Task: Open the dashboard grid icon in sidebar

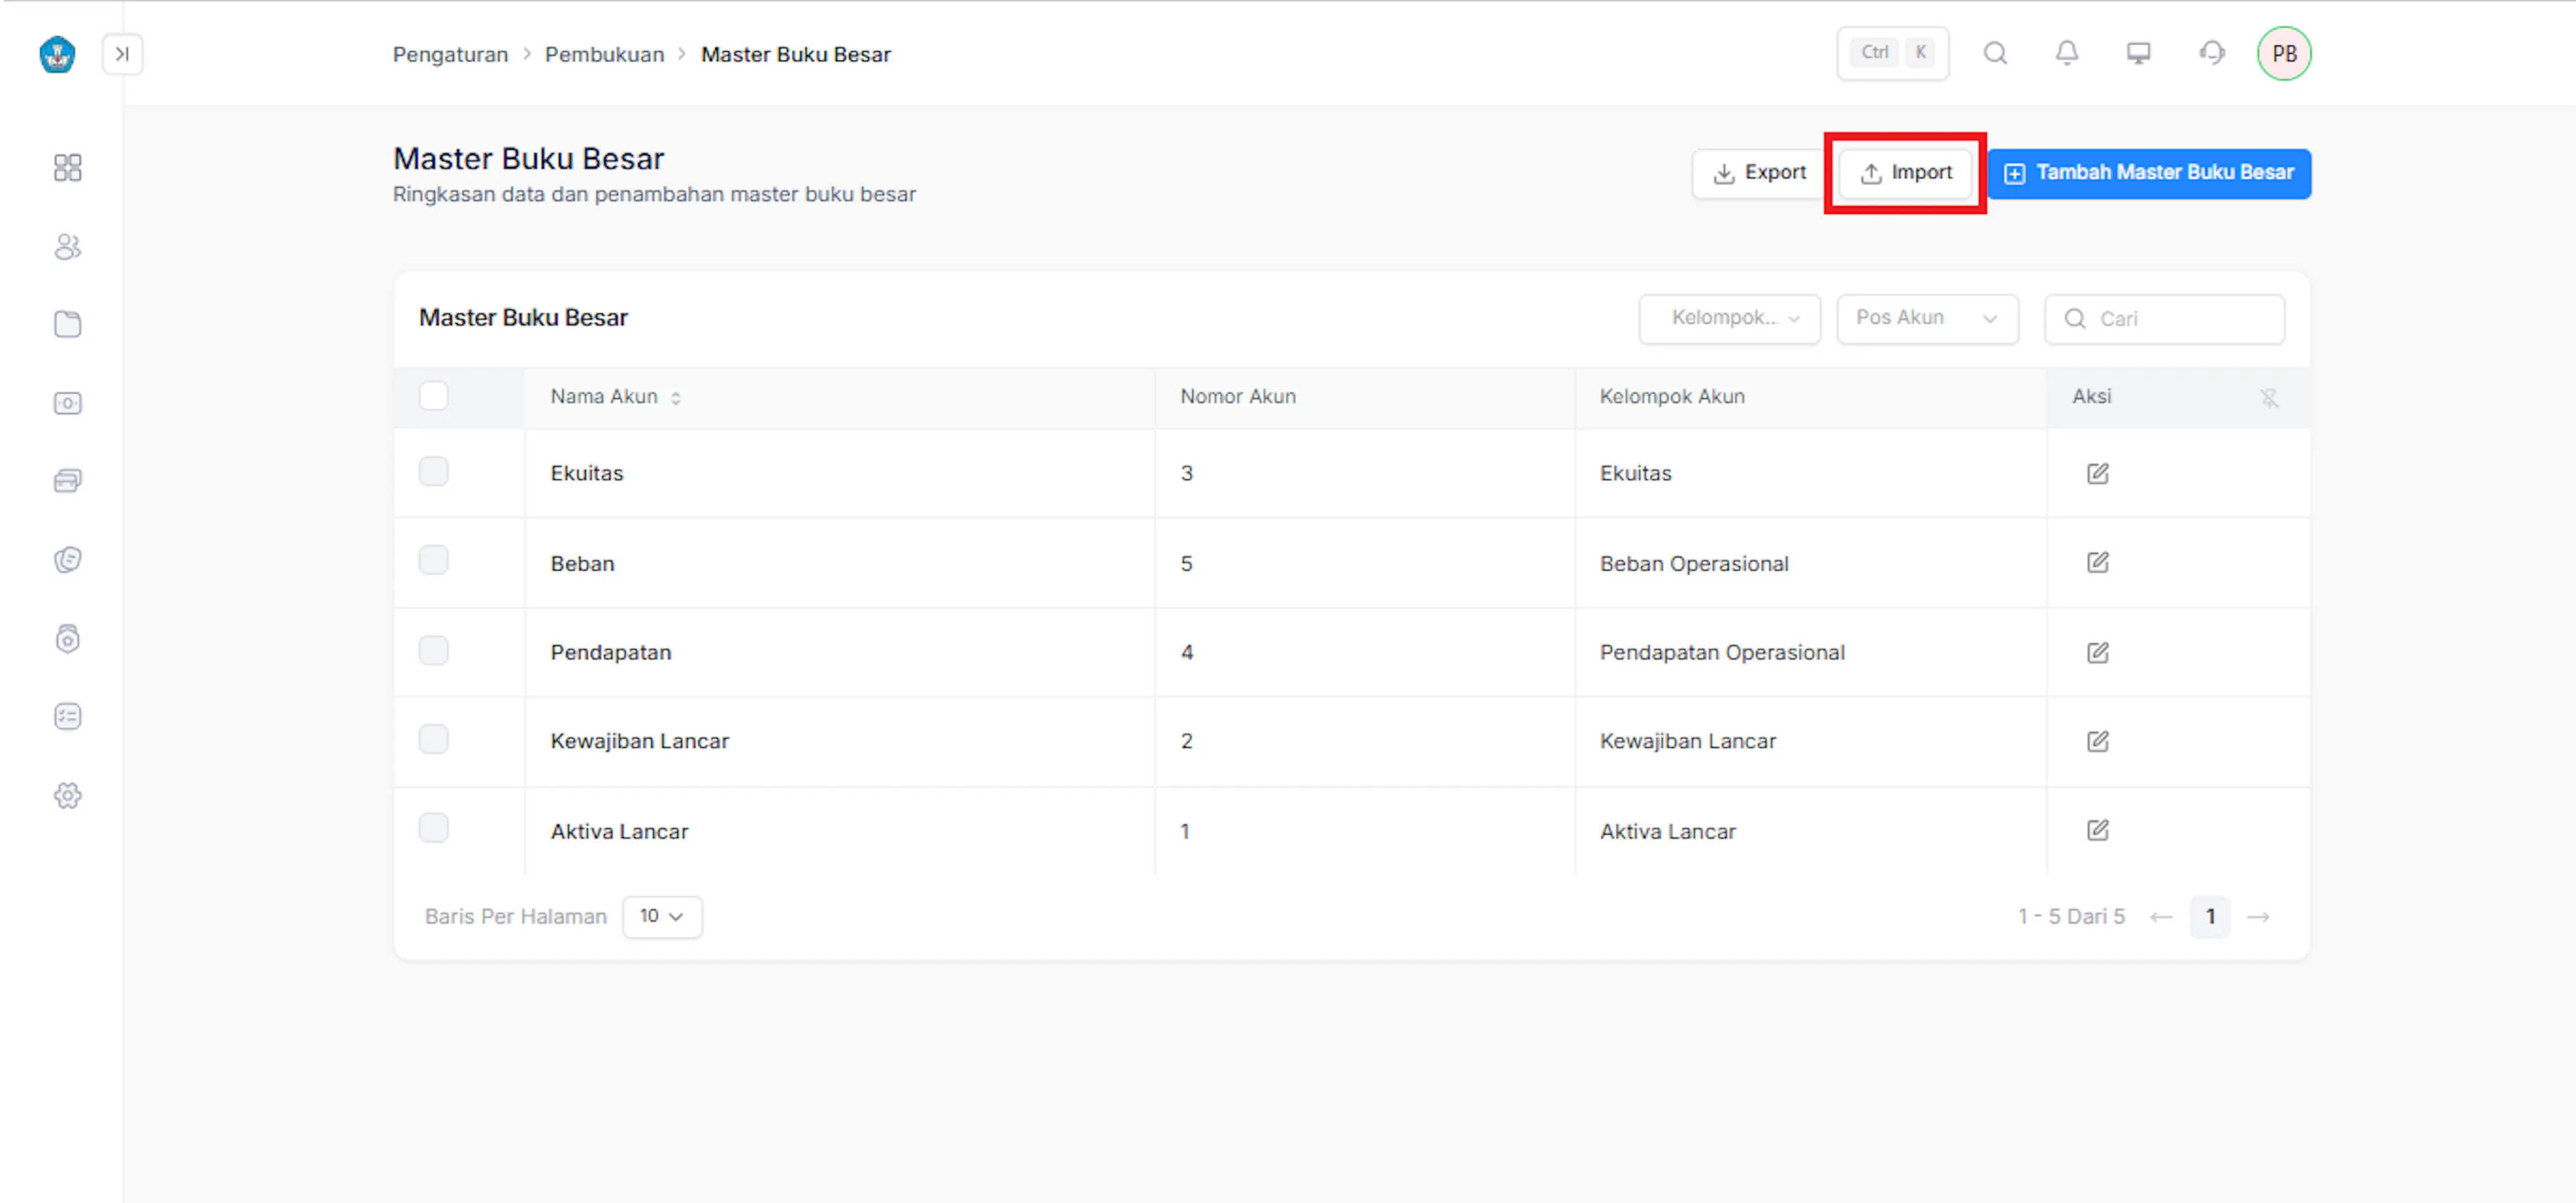Action: pos(68,167)
